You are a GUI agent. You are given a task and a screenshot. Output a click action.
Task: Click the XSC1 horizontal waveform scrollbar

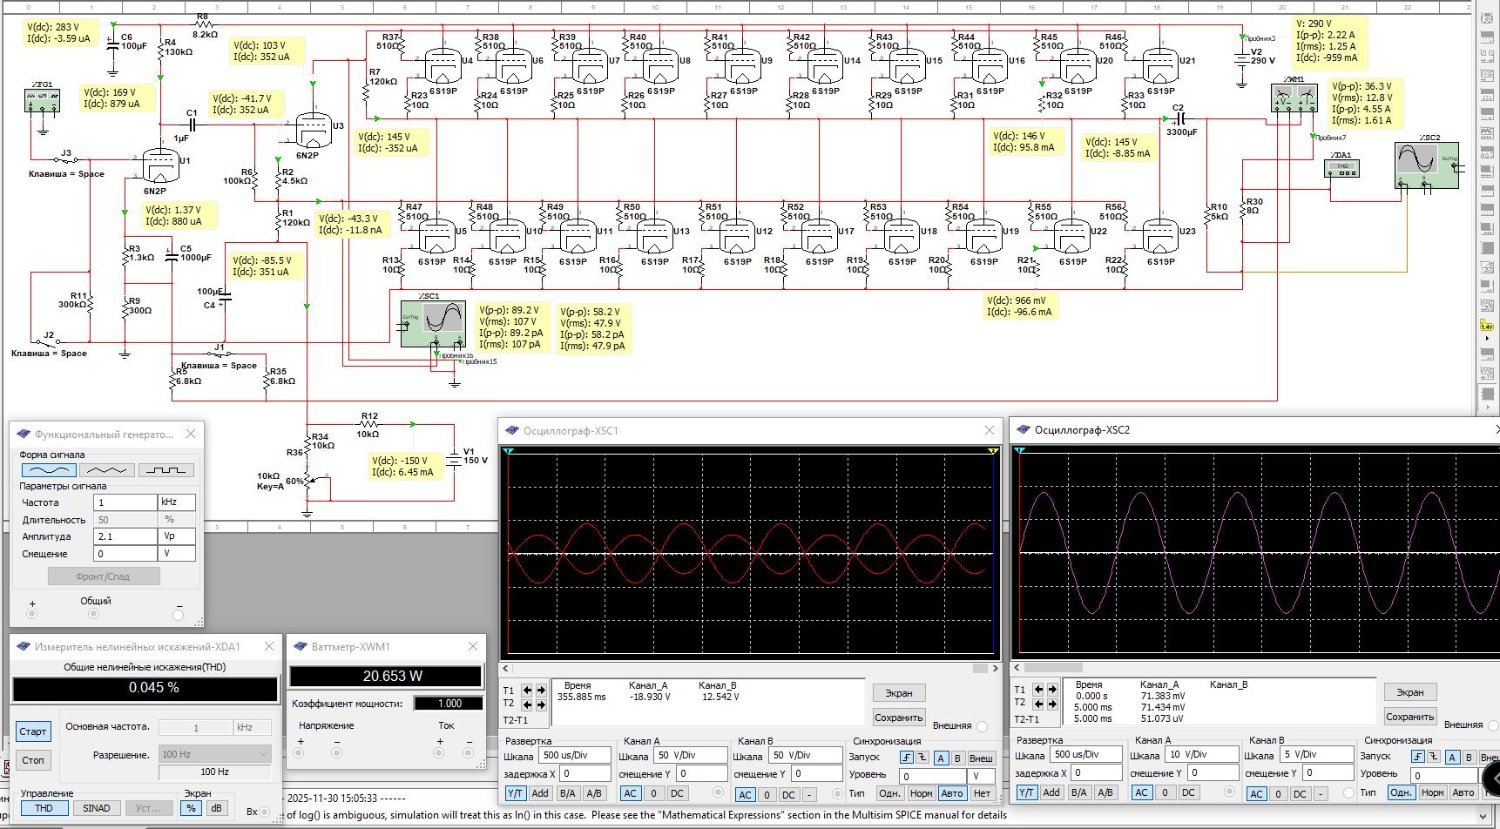[x=750, y=668]
